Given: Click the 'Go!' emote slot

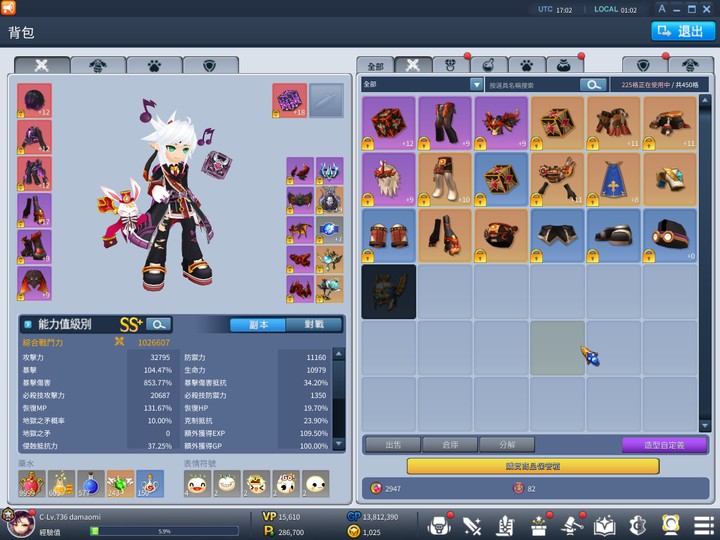Looking at the screenshot, I should coord(286,484).
